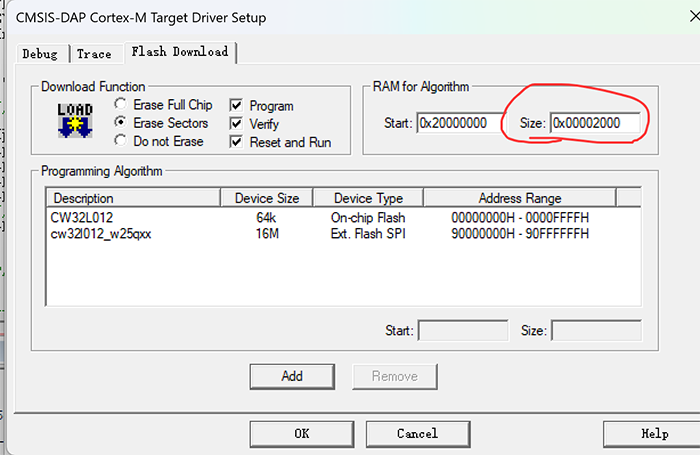The height and width of the screenshot is (455, 700).
Task: Uncheck the Verify checkbox
Action: (236, 124)
